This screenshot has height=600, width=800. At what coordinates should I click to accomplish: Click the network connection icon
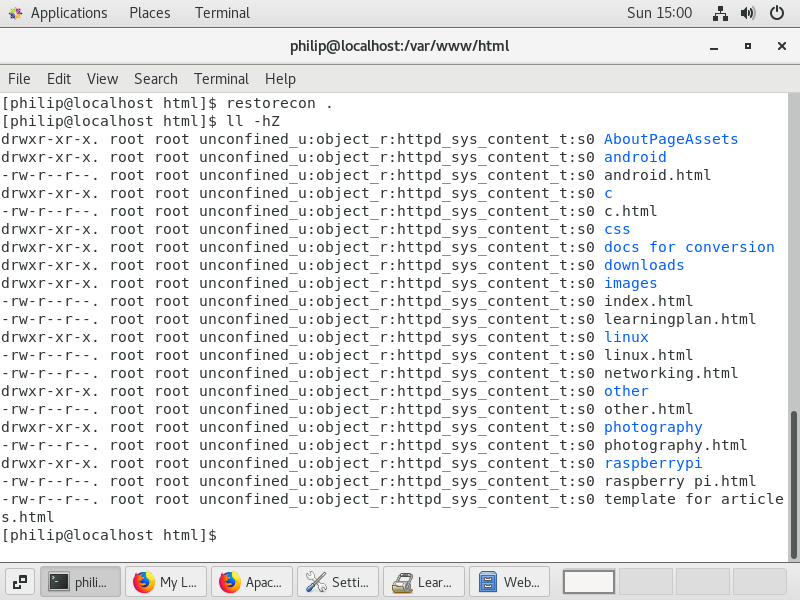click(x=720, y=13)
